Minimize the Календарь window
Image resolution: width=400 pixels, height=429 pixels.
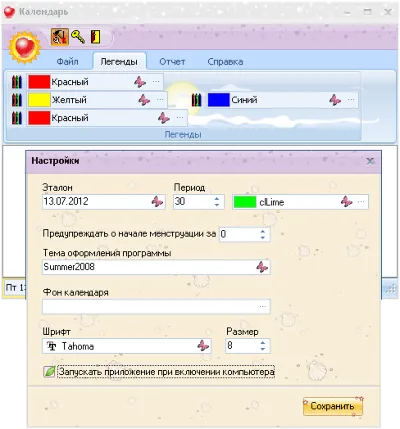click(347, 13)
